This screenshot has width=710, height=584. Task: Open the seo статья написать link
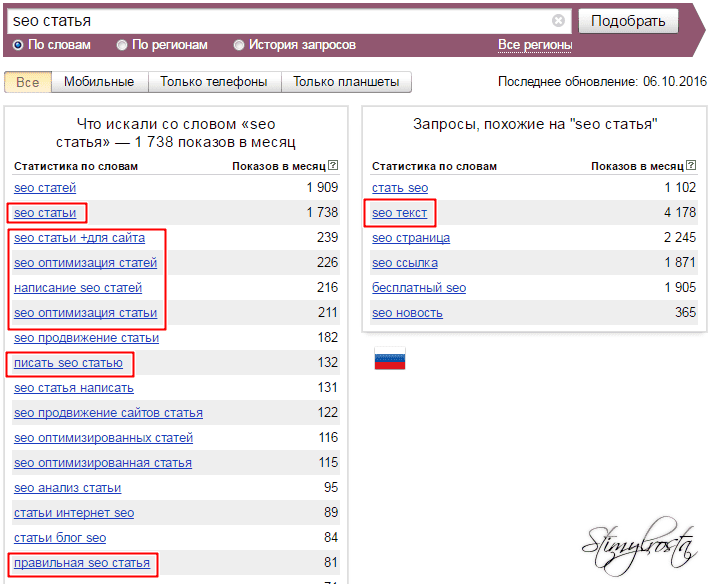pos(73,388)
